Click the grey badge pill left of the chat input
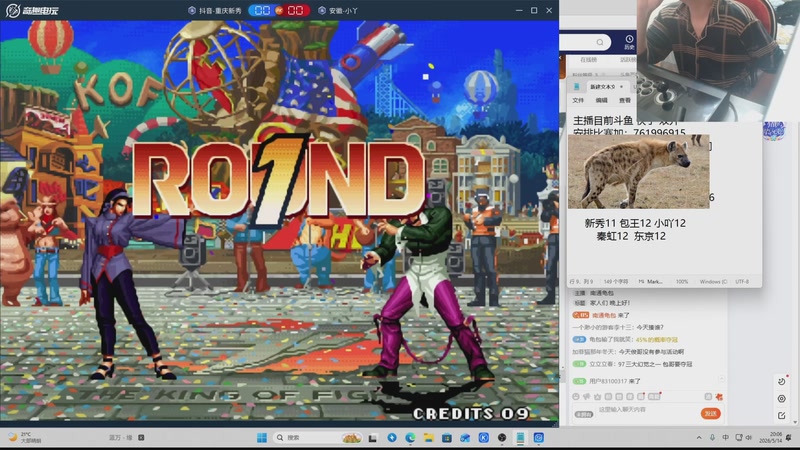The width and height of the screenshot is (800, 450). pyautogui.click(x=584, y=414)
